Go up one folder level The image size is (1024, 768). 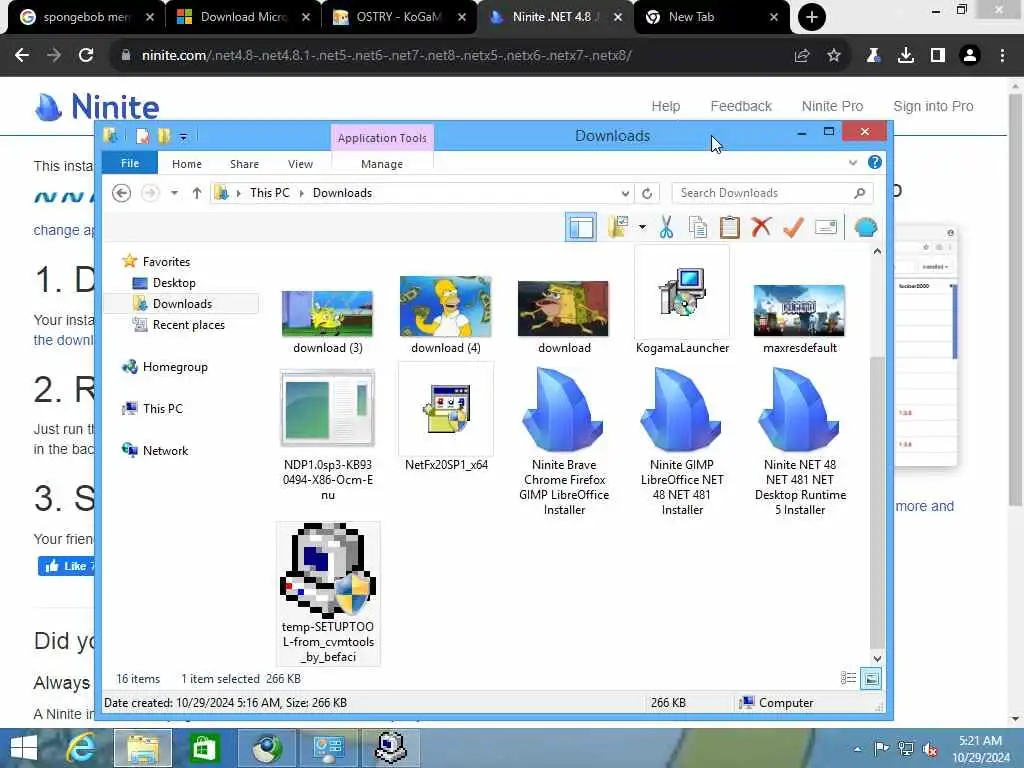pos(197,193)
